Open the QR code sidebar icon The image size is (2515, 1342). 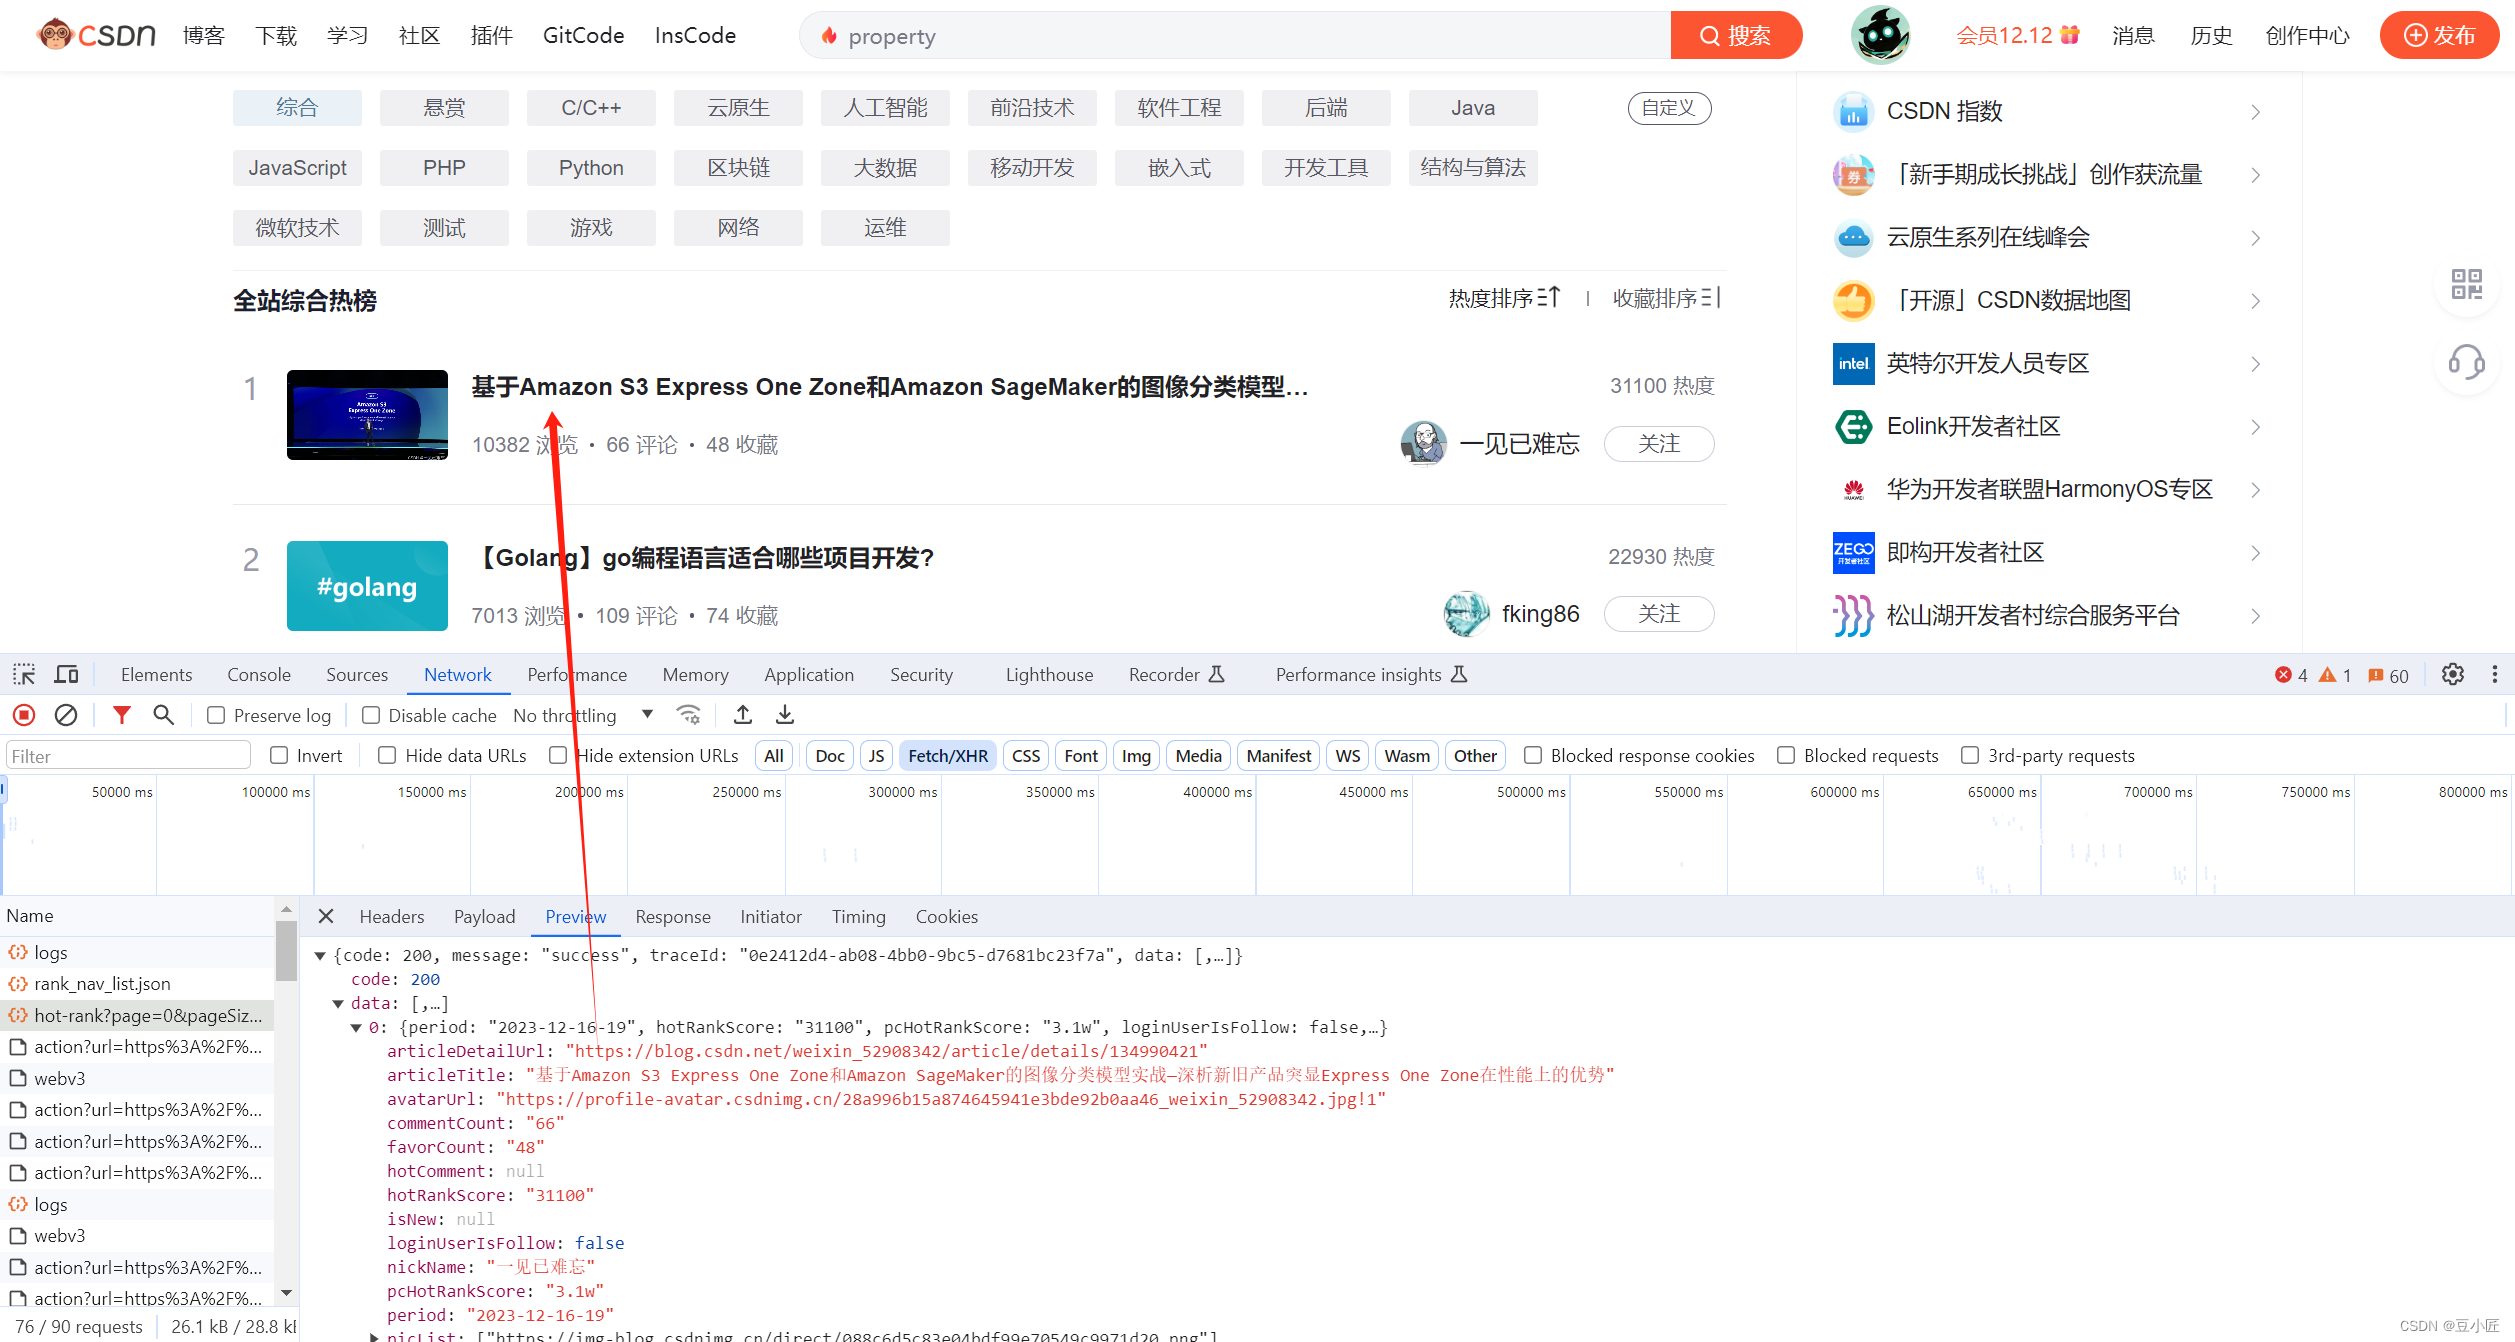(2466, 284)
